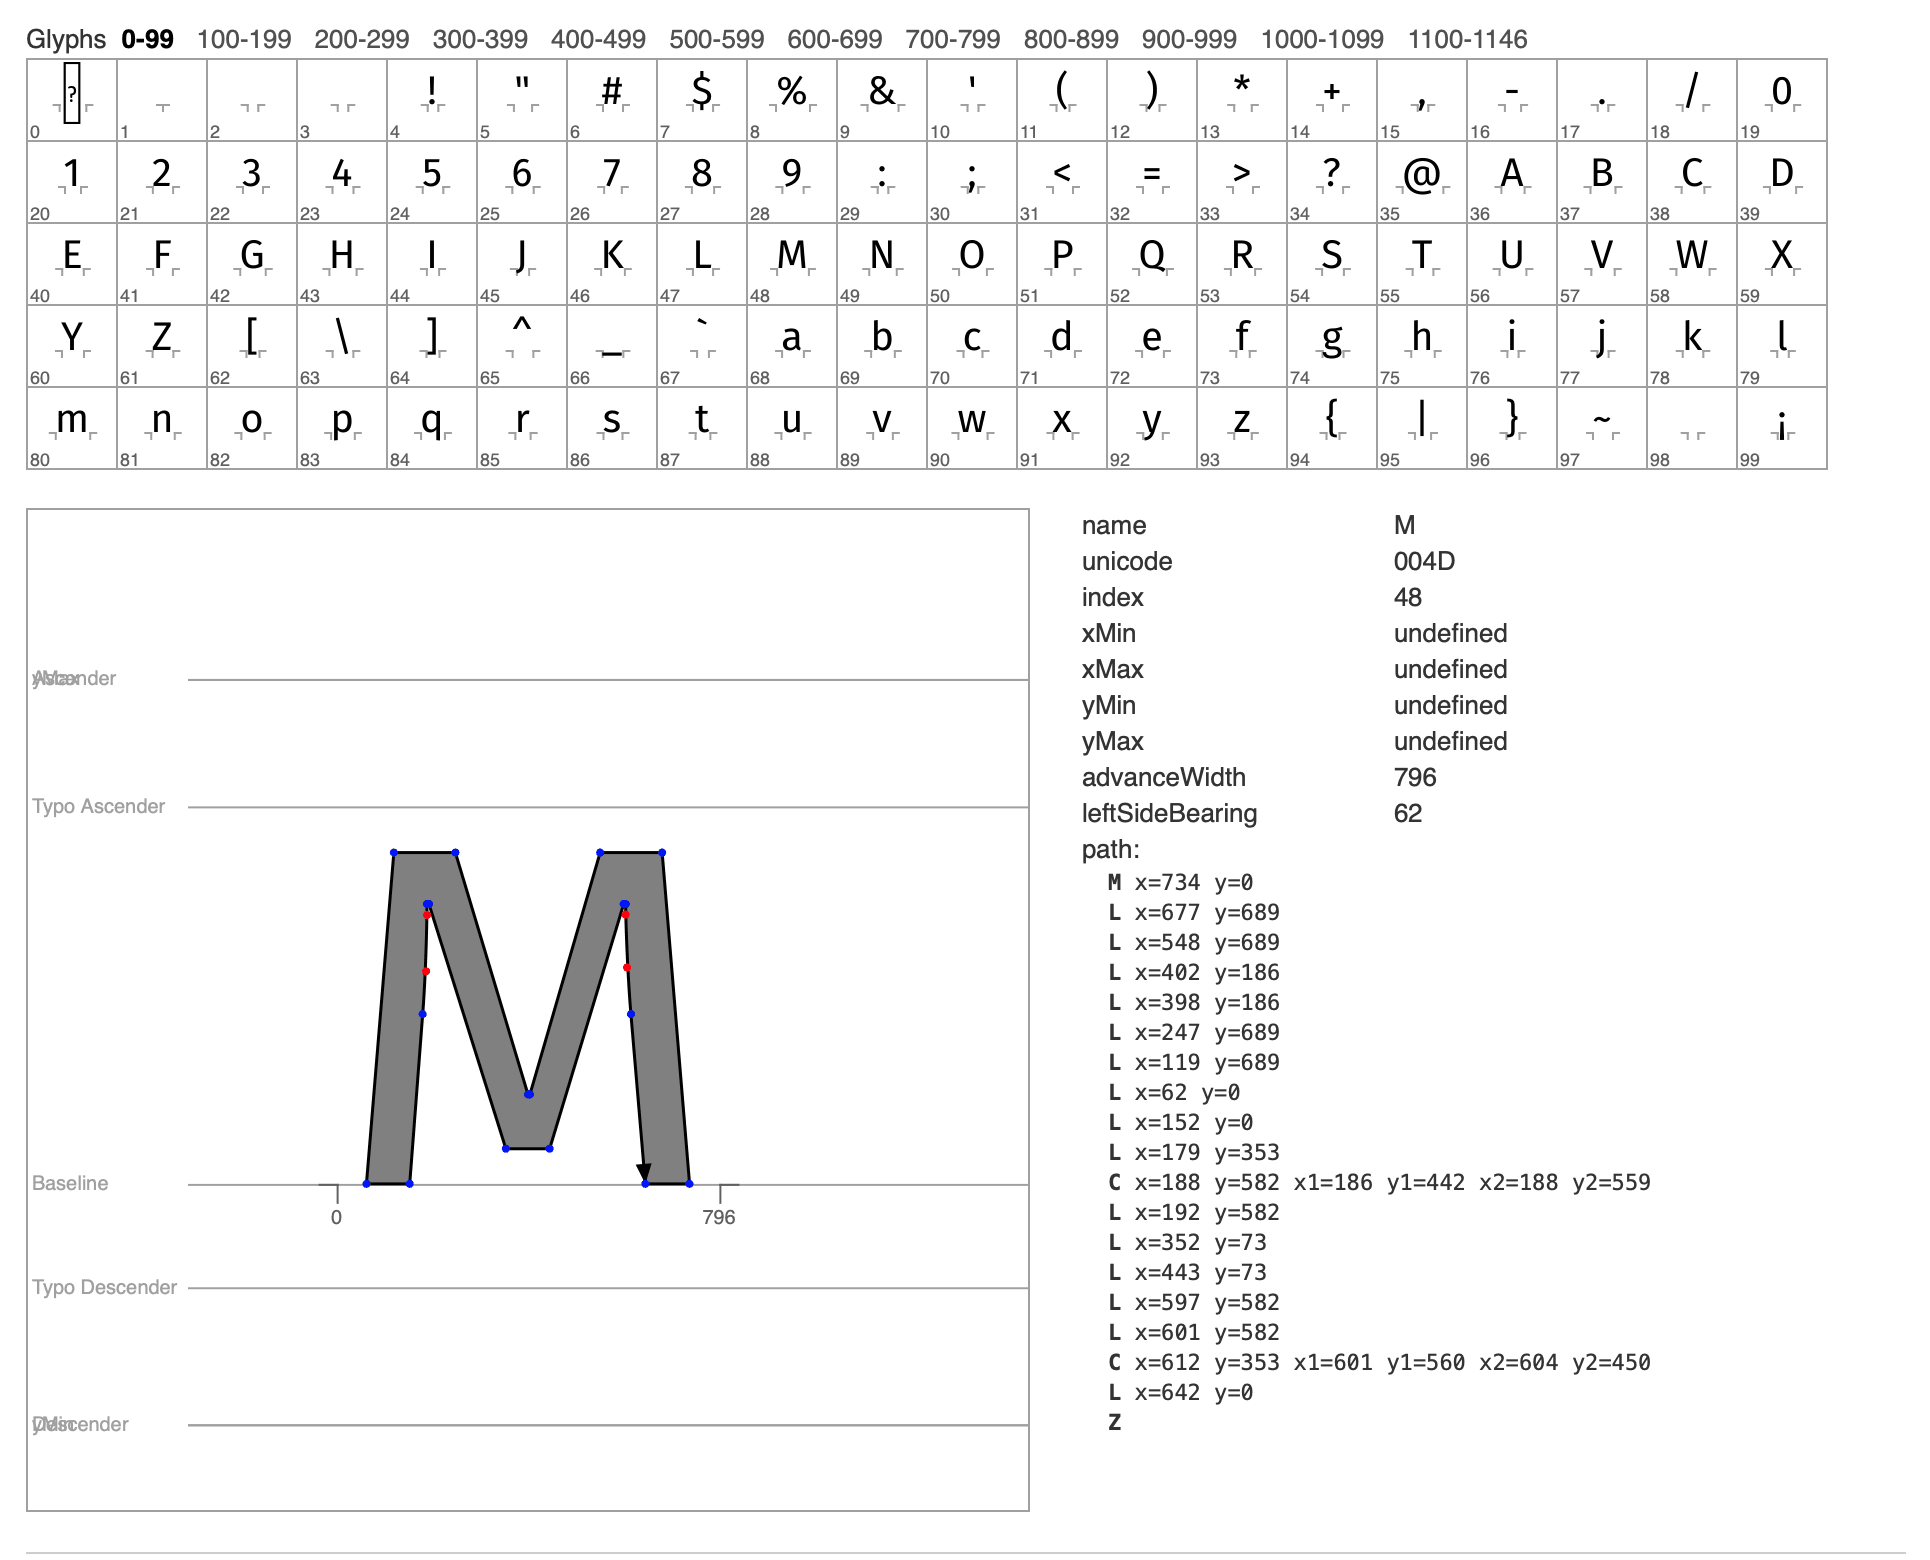Click the ampersand glyph cell
The image size is (1930, 1560).
881,99
